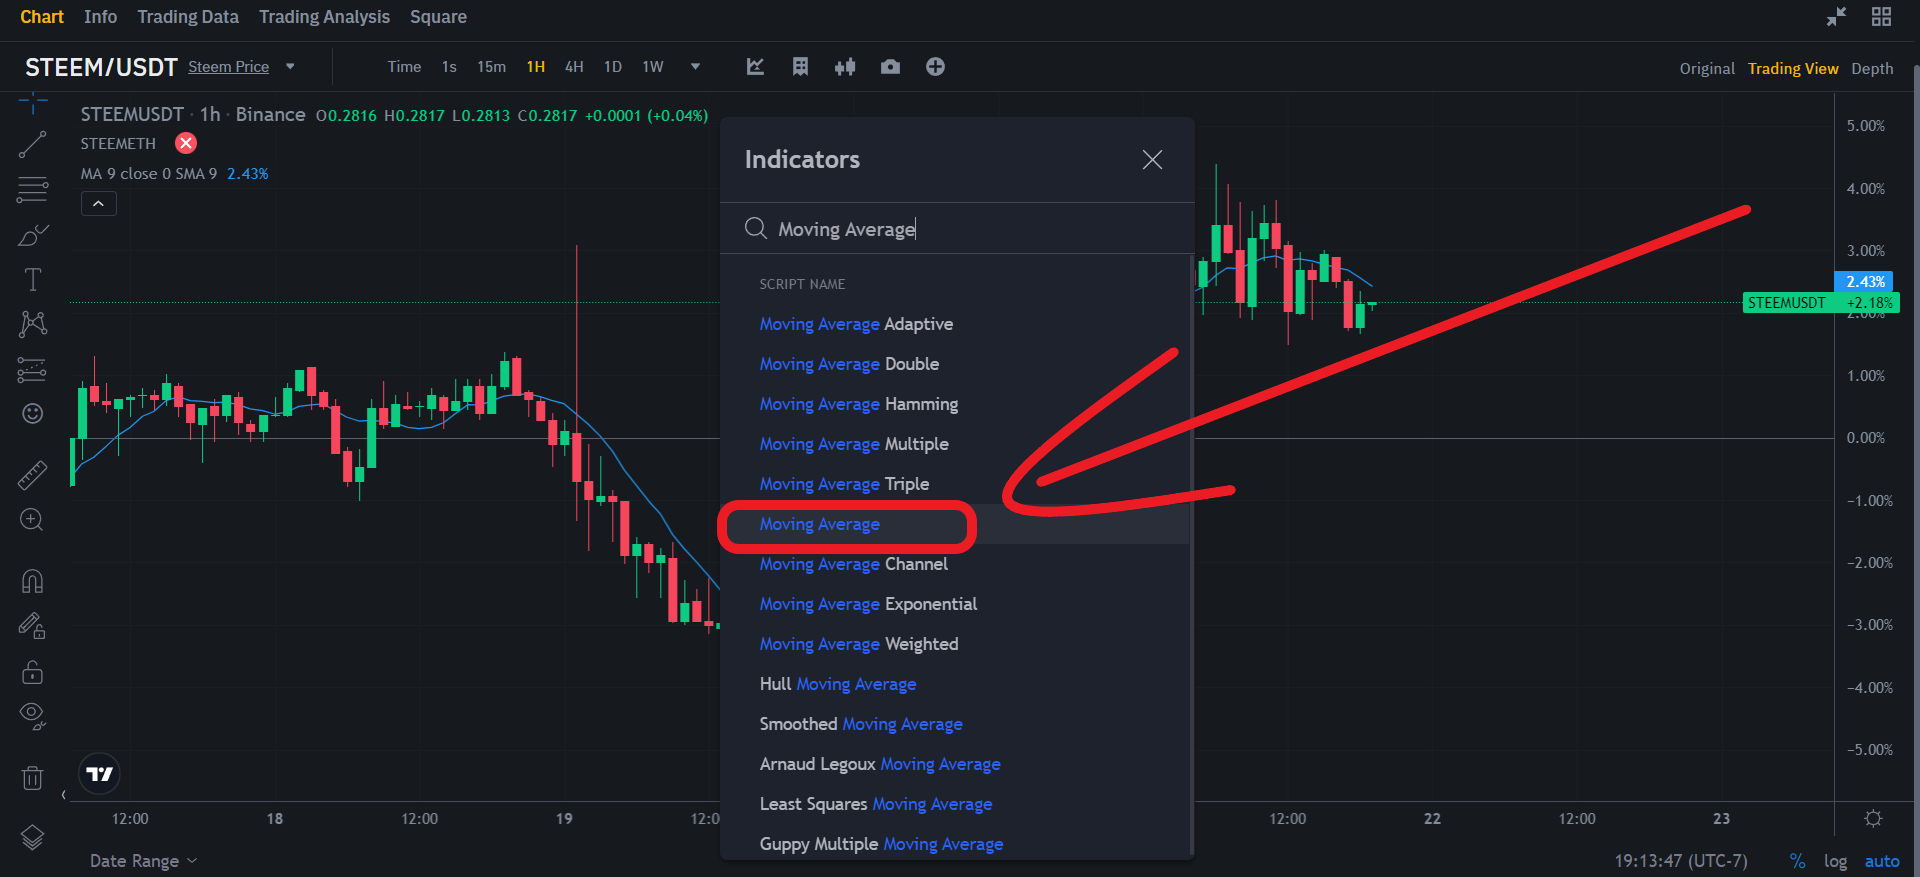Collapse the indicator legend chevron
The image size is (1920, 877).
pyautogui.click(x=99, y=204)
